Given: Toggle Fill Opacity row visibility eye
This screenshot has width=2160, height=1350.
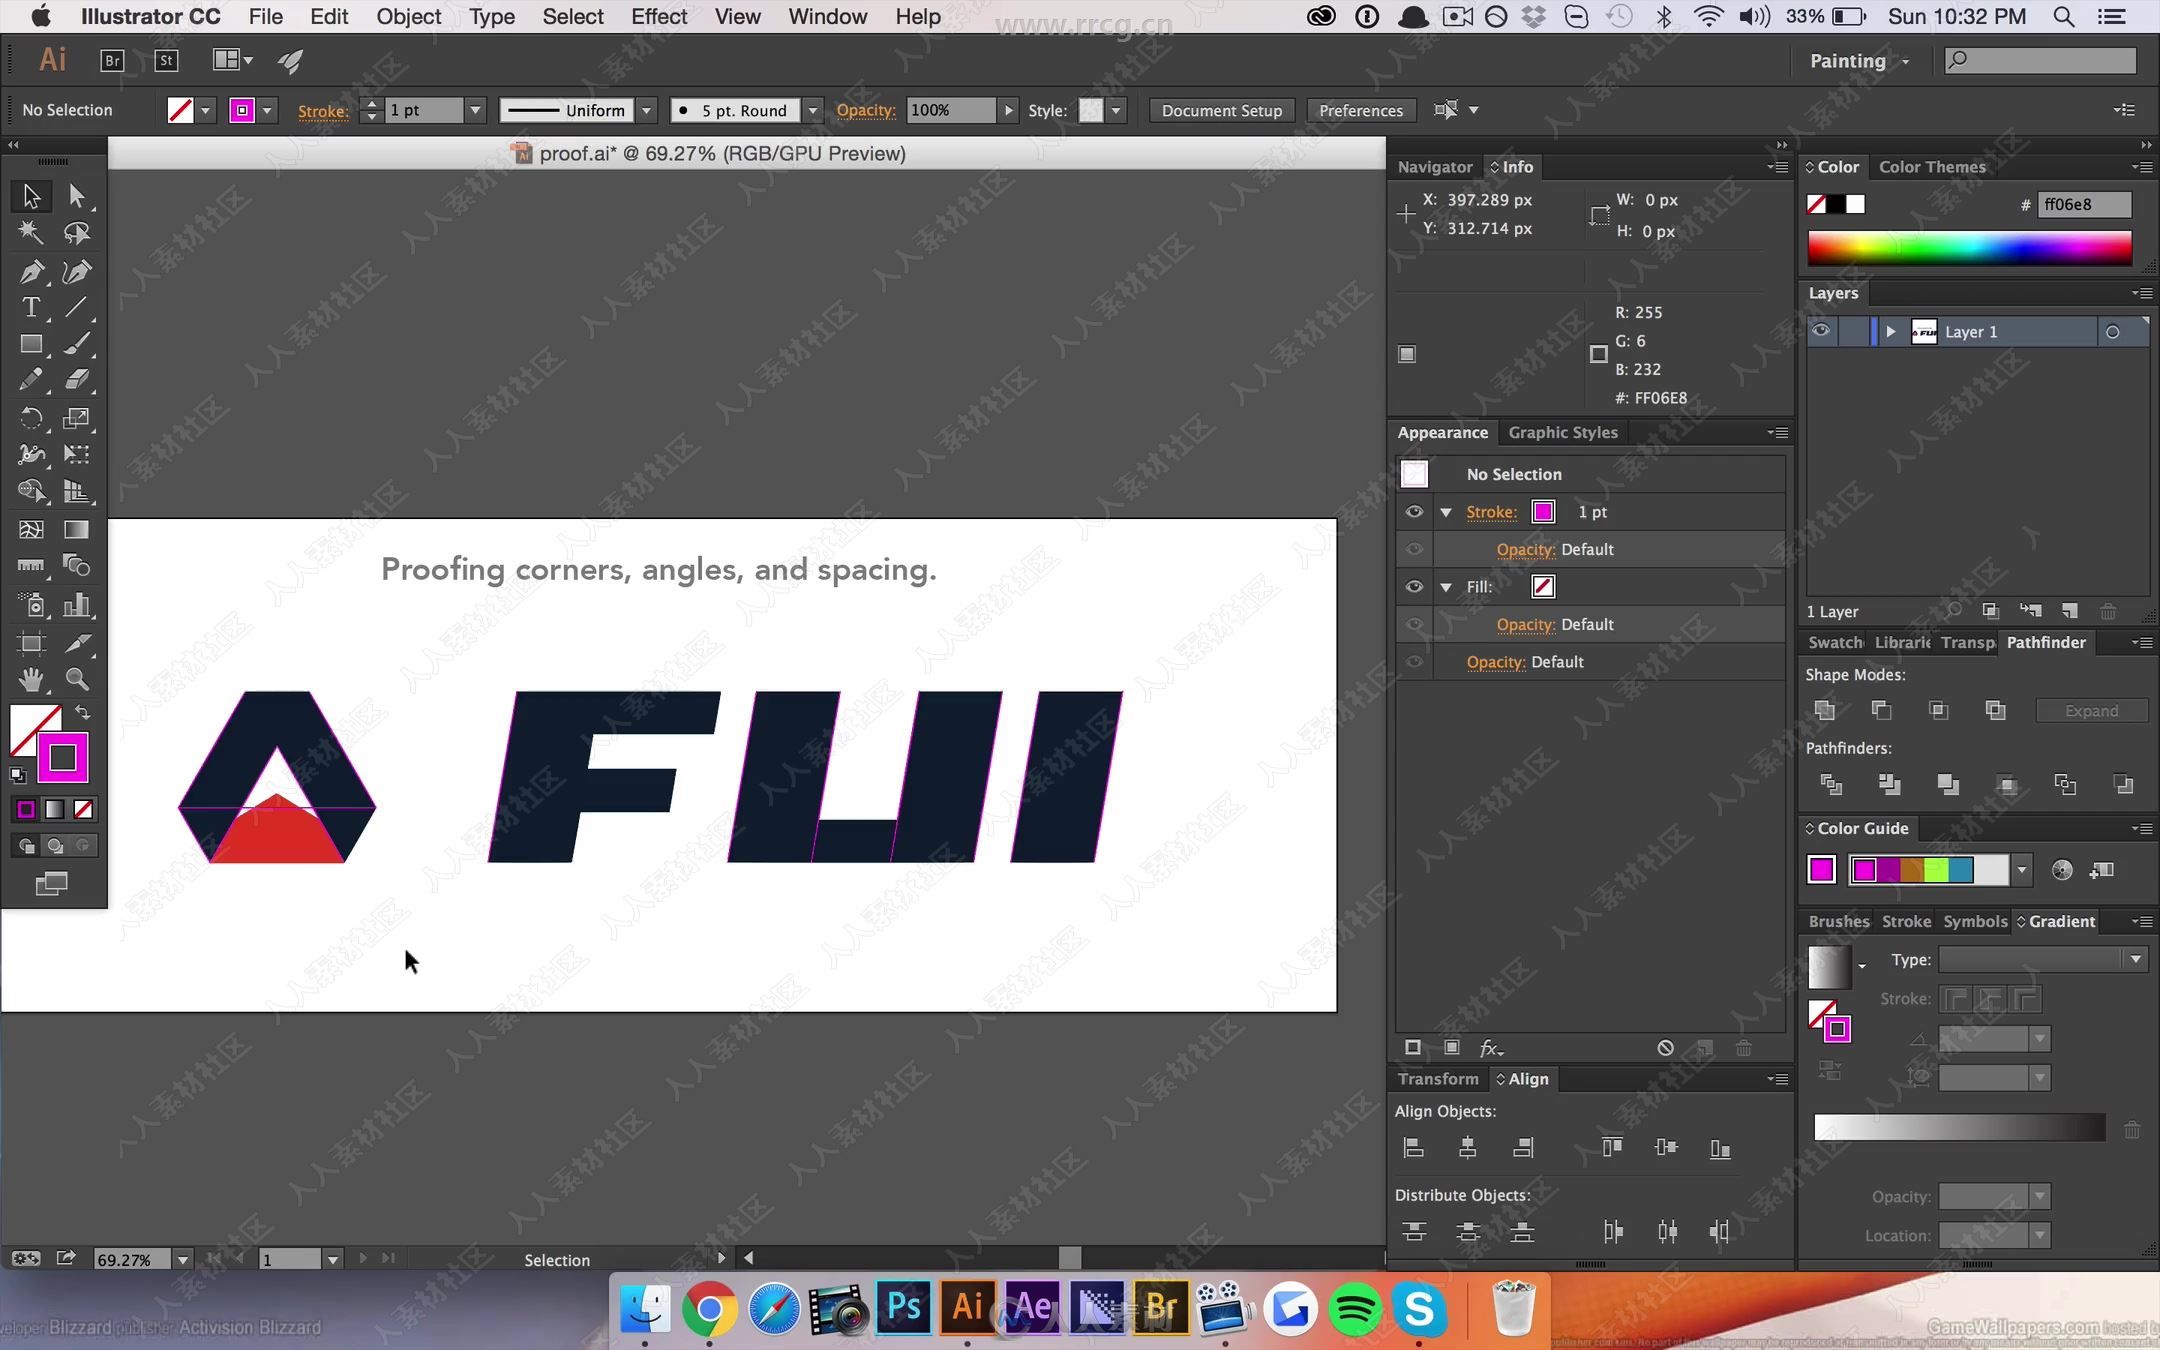Looking at the screenshot, I should [1414, 624].
